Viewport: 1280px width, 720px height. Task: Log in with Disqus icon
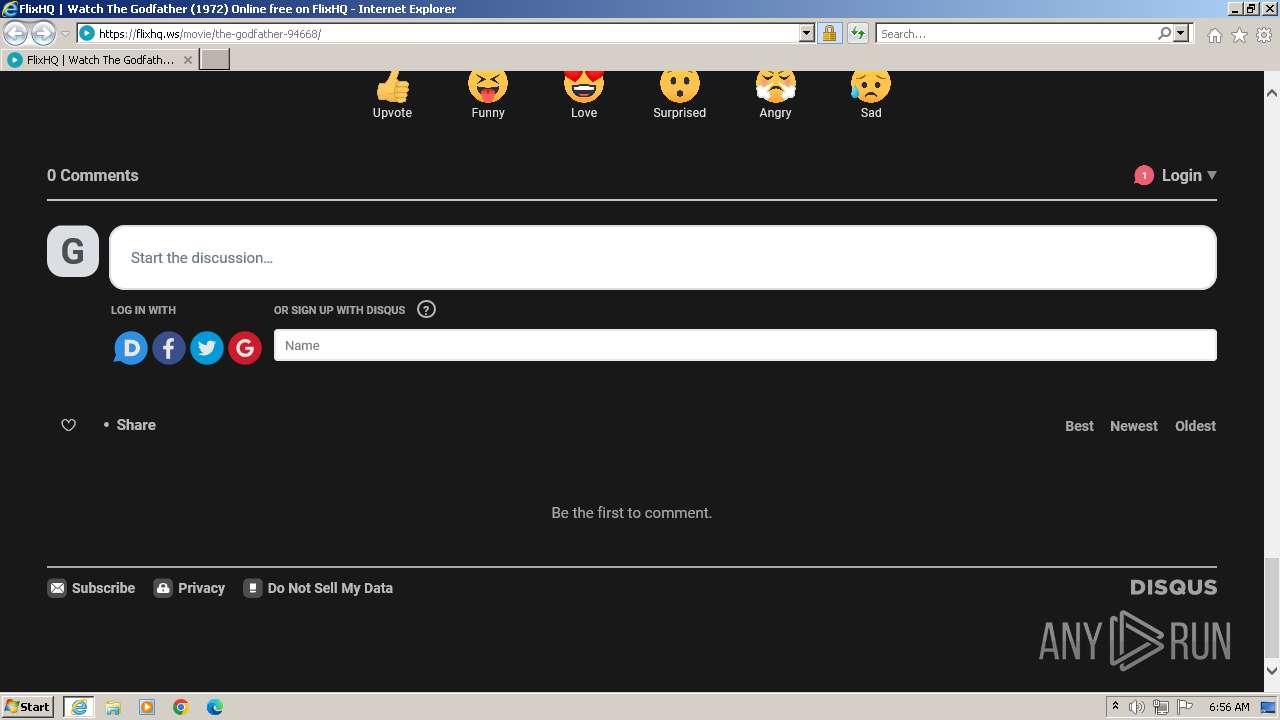click(x=131, y=348)
